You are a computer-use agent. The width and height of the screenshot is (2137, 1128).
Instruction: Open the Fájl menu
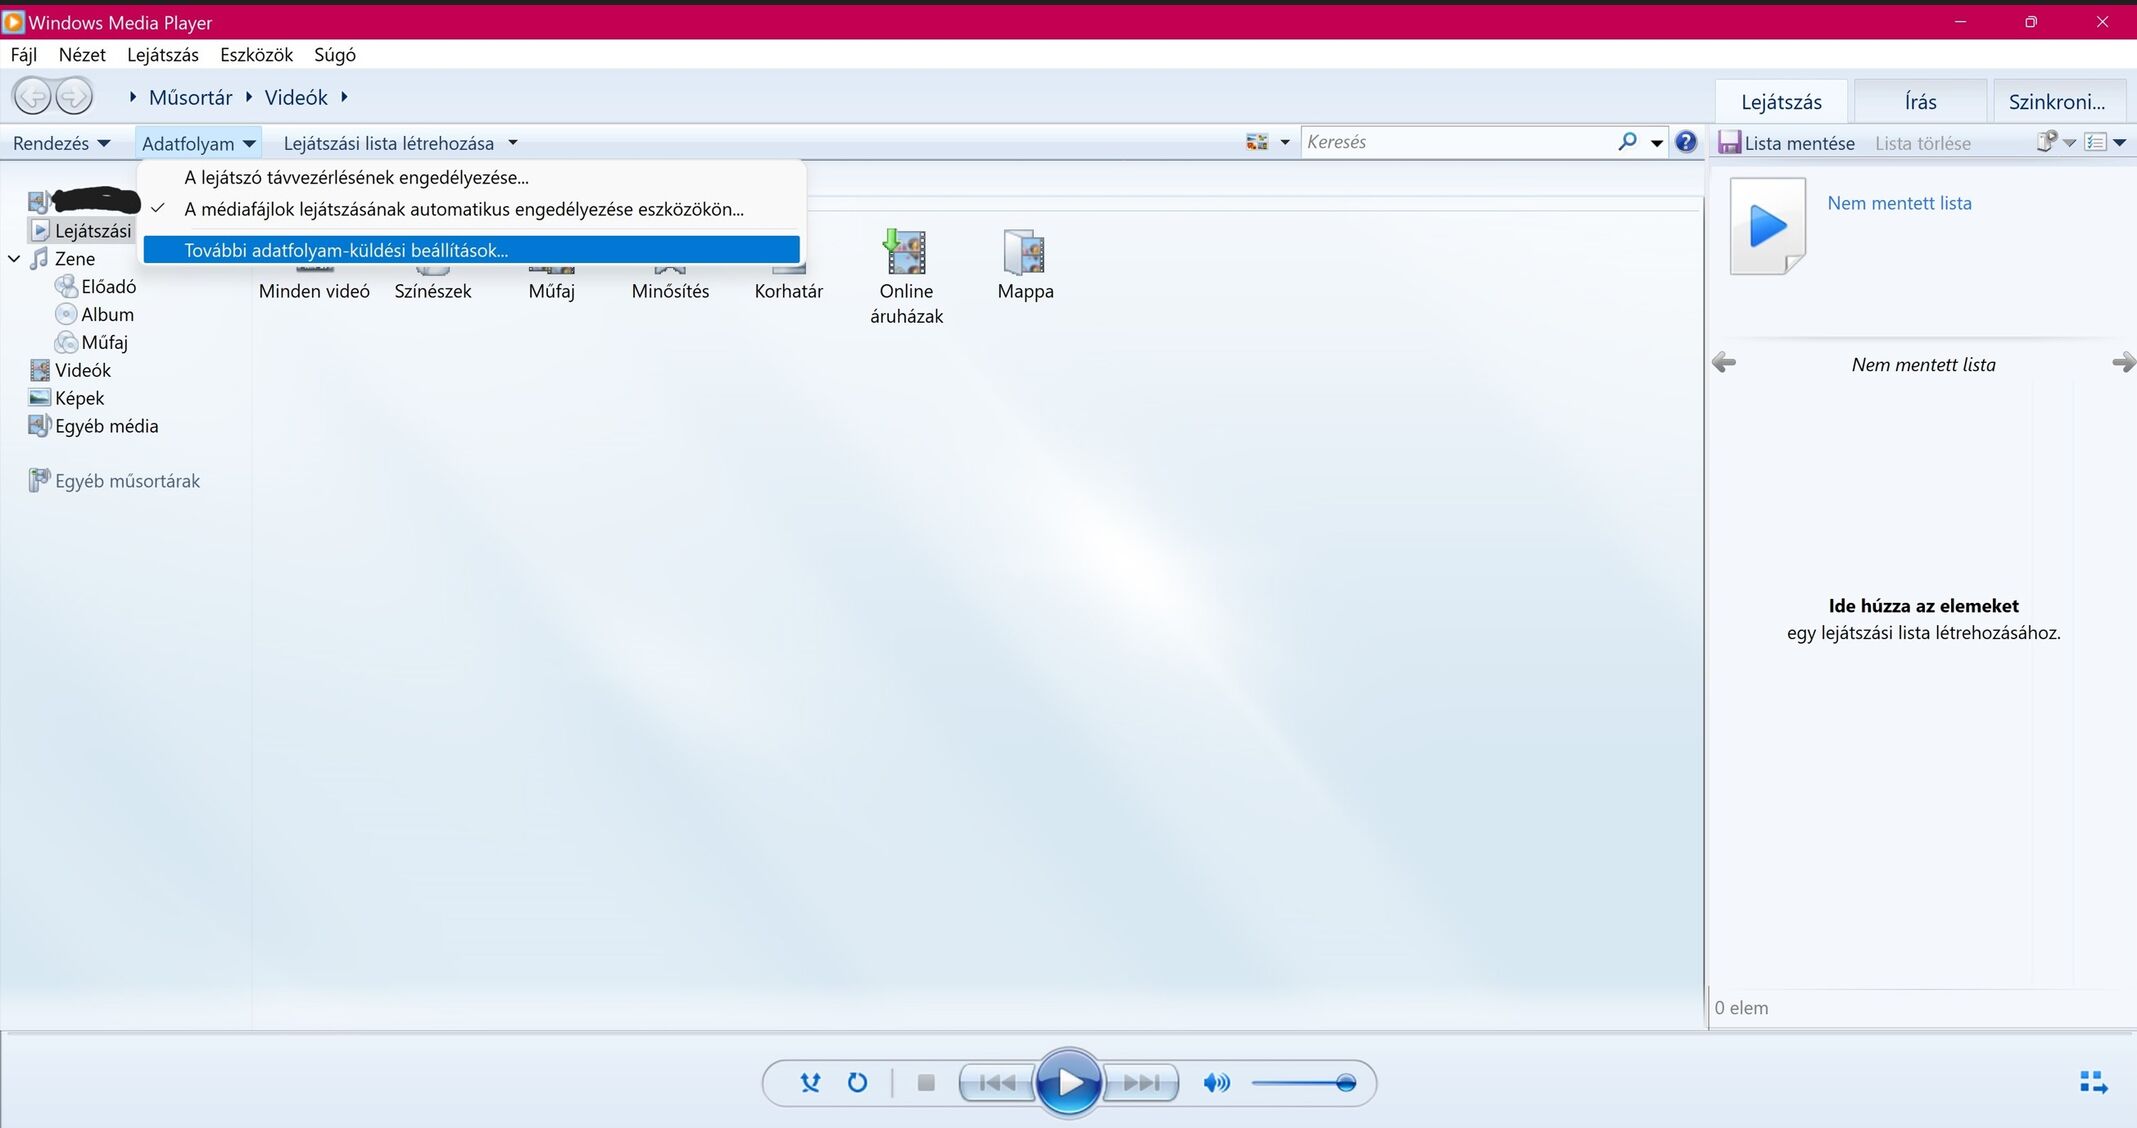pos(24,55)
